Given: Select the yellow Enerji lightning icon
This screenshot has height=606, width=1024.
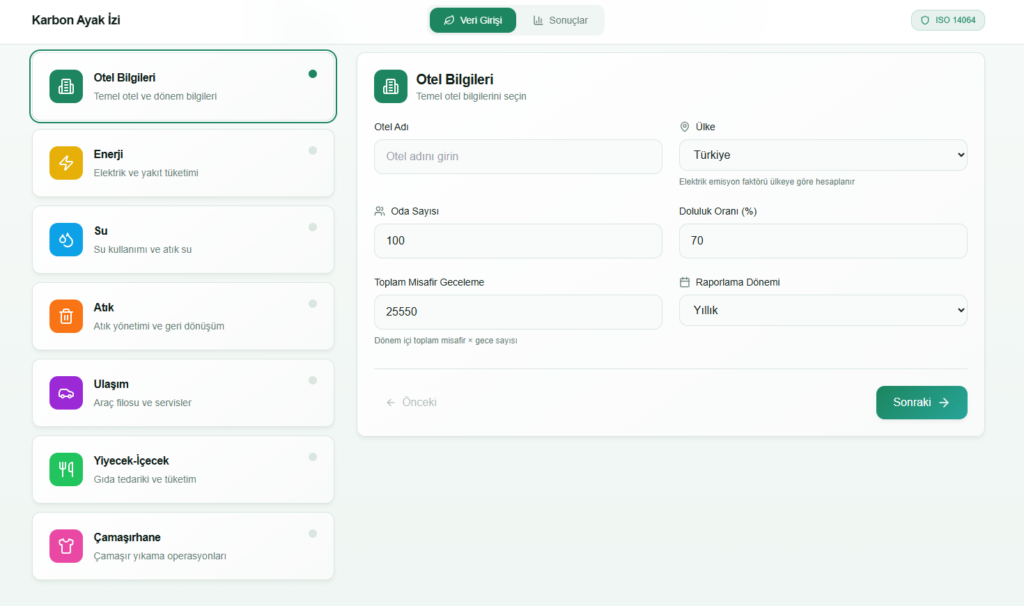Looking at the screenshot, I should [x=66, y=163].
